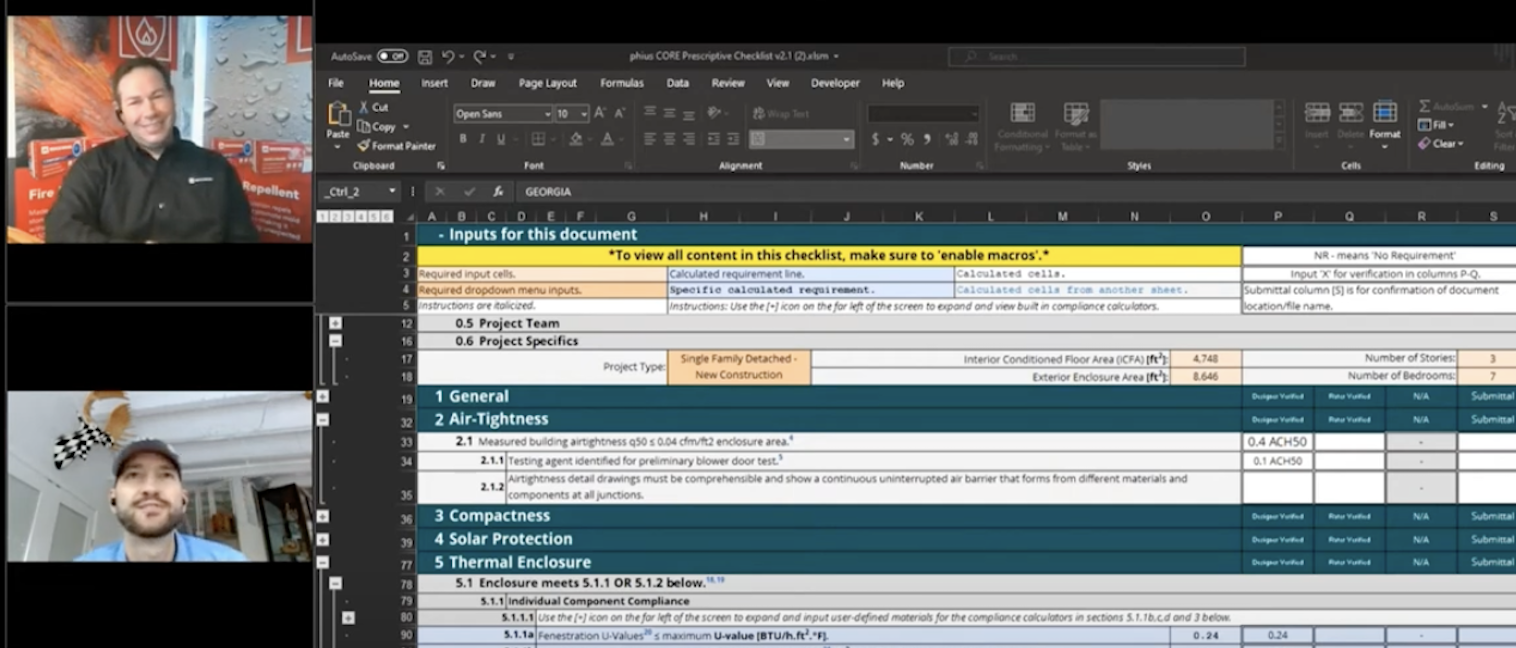
Task: Click the Comma Style icon
Action: coord(927,139)
